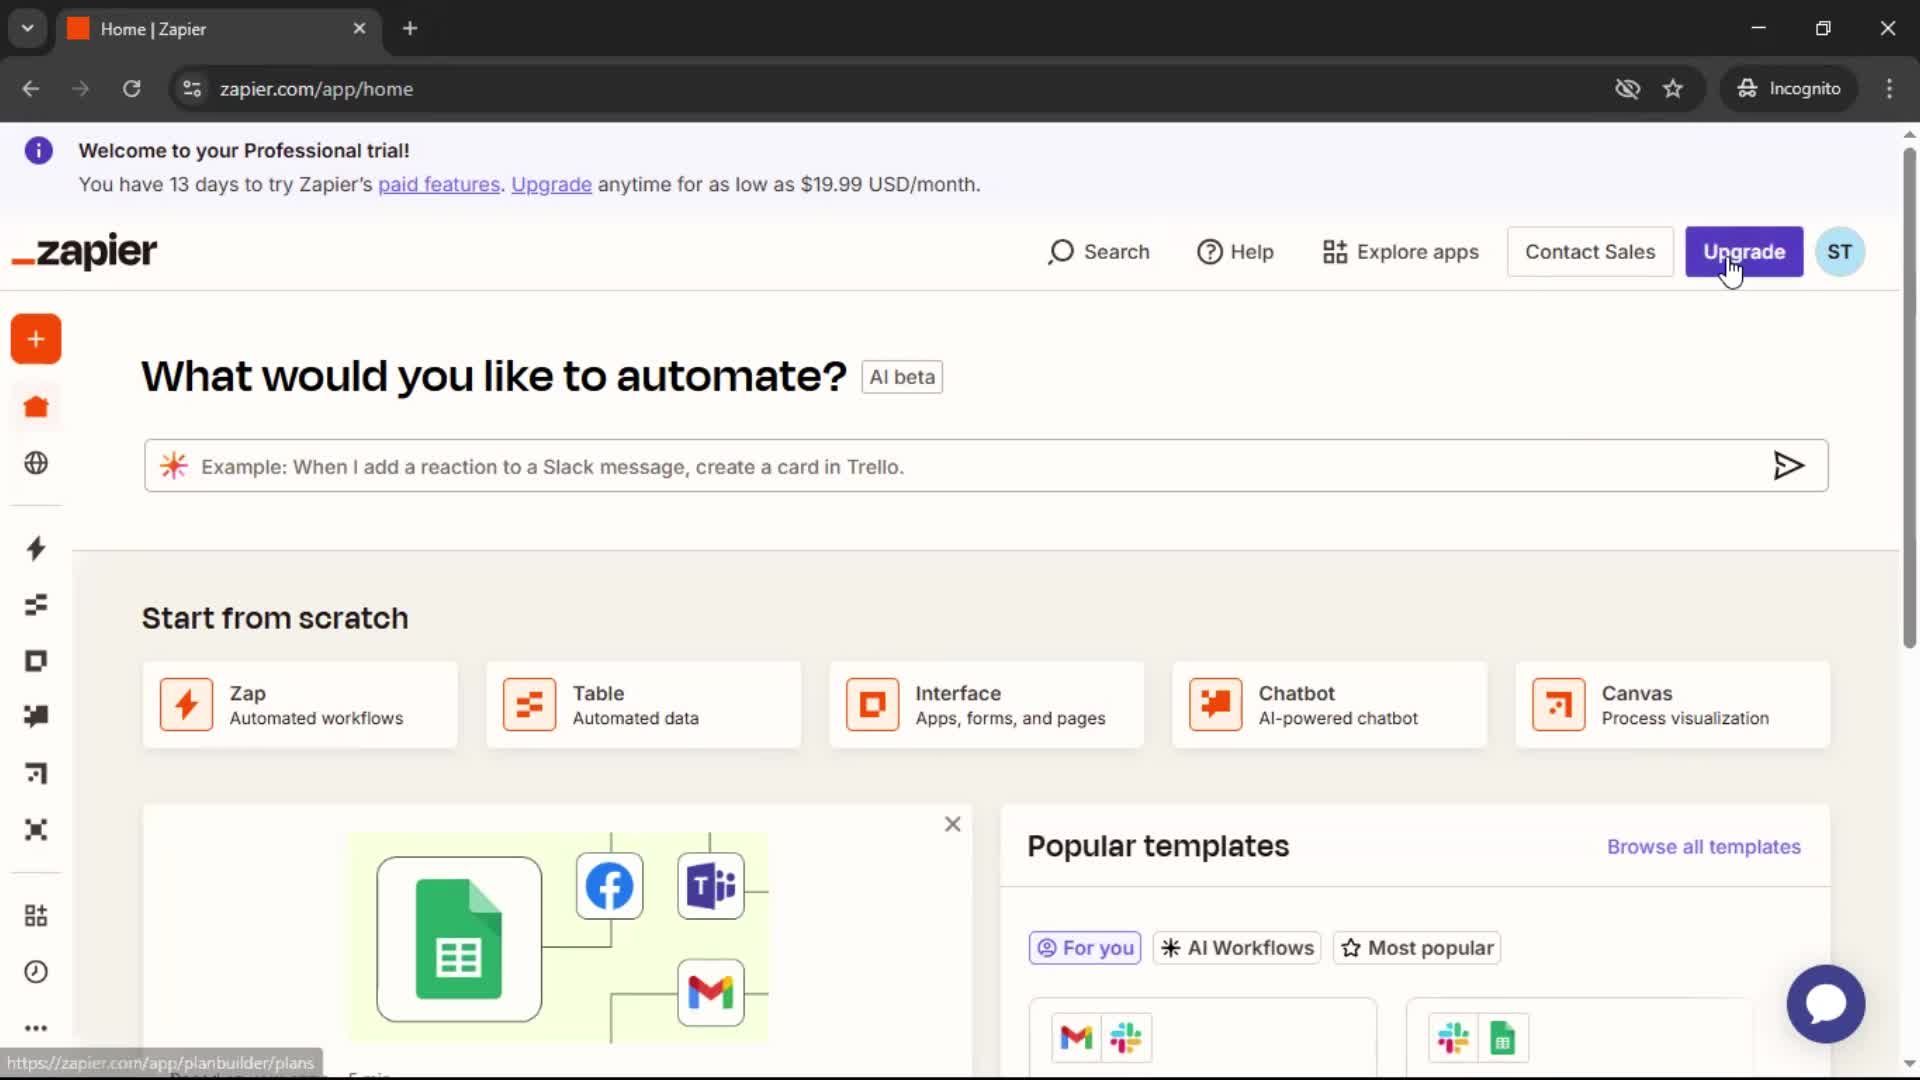Screen dimensions: 1920x1080
Task: Open Help in the top navigation
Action: point(1236,252)
